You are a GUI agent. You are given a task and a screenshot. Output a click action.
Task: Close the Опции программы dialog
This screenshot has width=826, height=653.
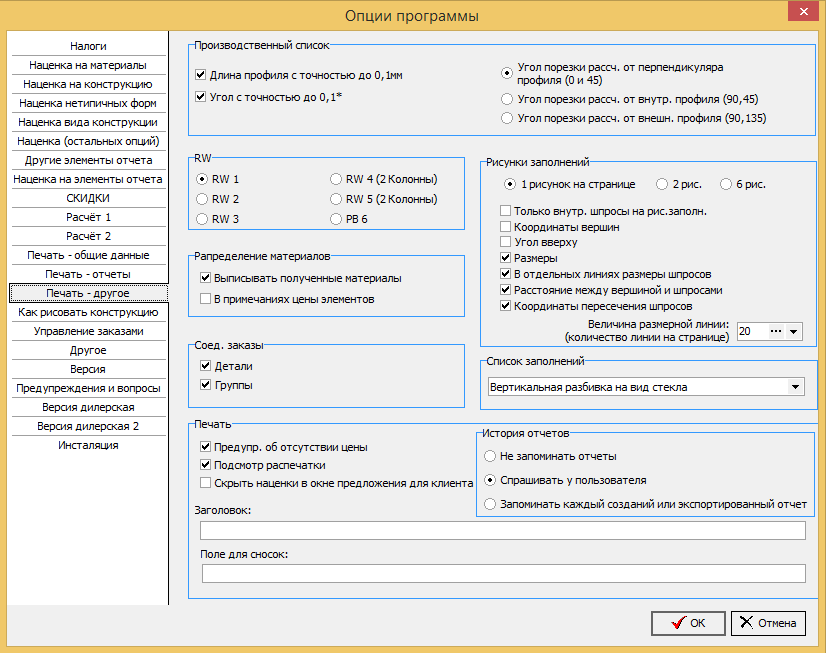point(803,12)
